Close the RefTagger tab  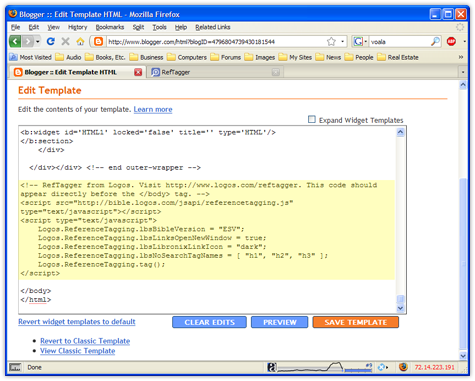pyautogui.click(x=276, y=72)
